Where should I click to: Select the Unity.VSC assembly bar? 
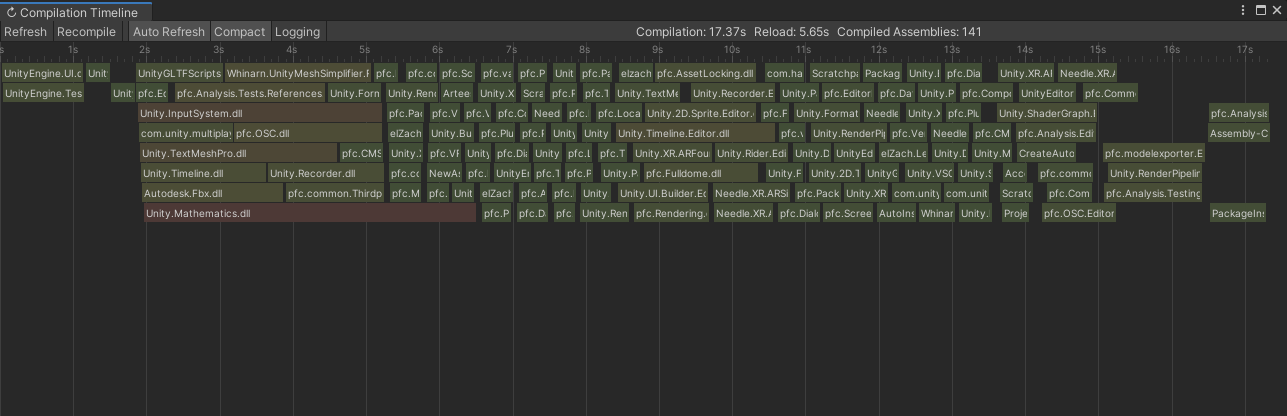coord(929,173)
